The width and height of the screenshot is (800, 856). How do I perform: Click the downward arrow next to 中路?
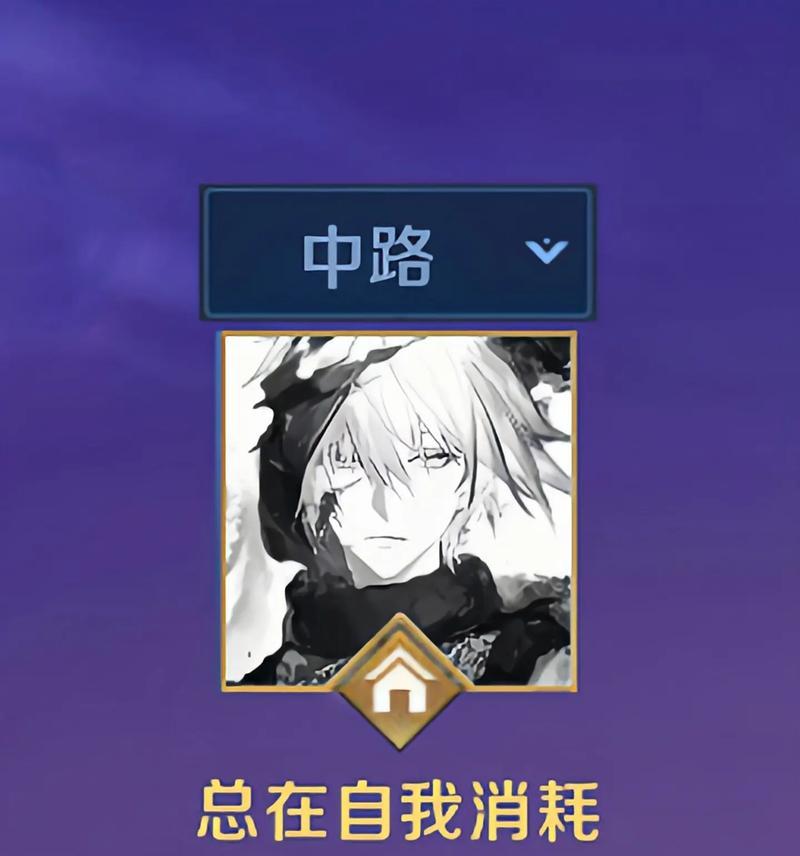(547, 251)
